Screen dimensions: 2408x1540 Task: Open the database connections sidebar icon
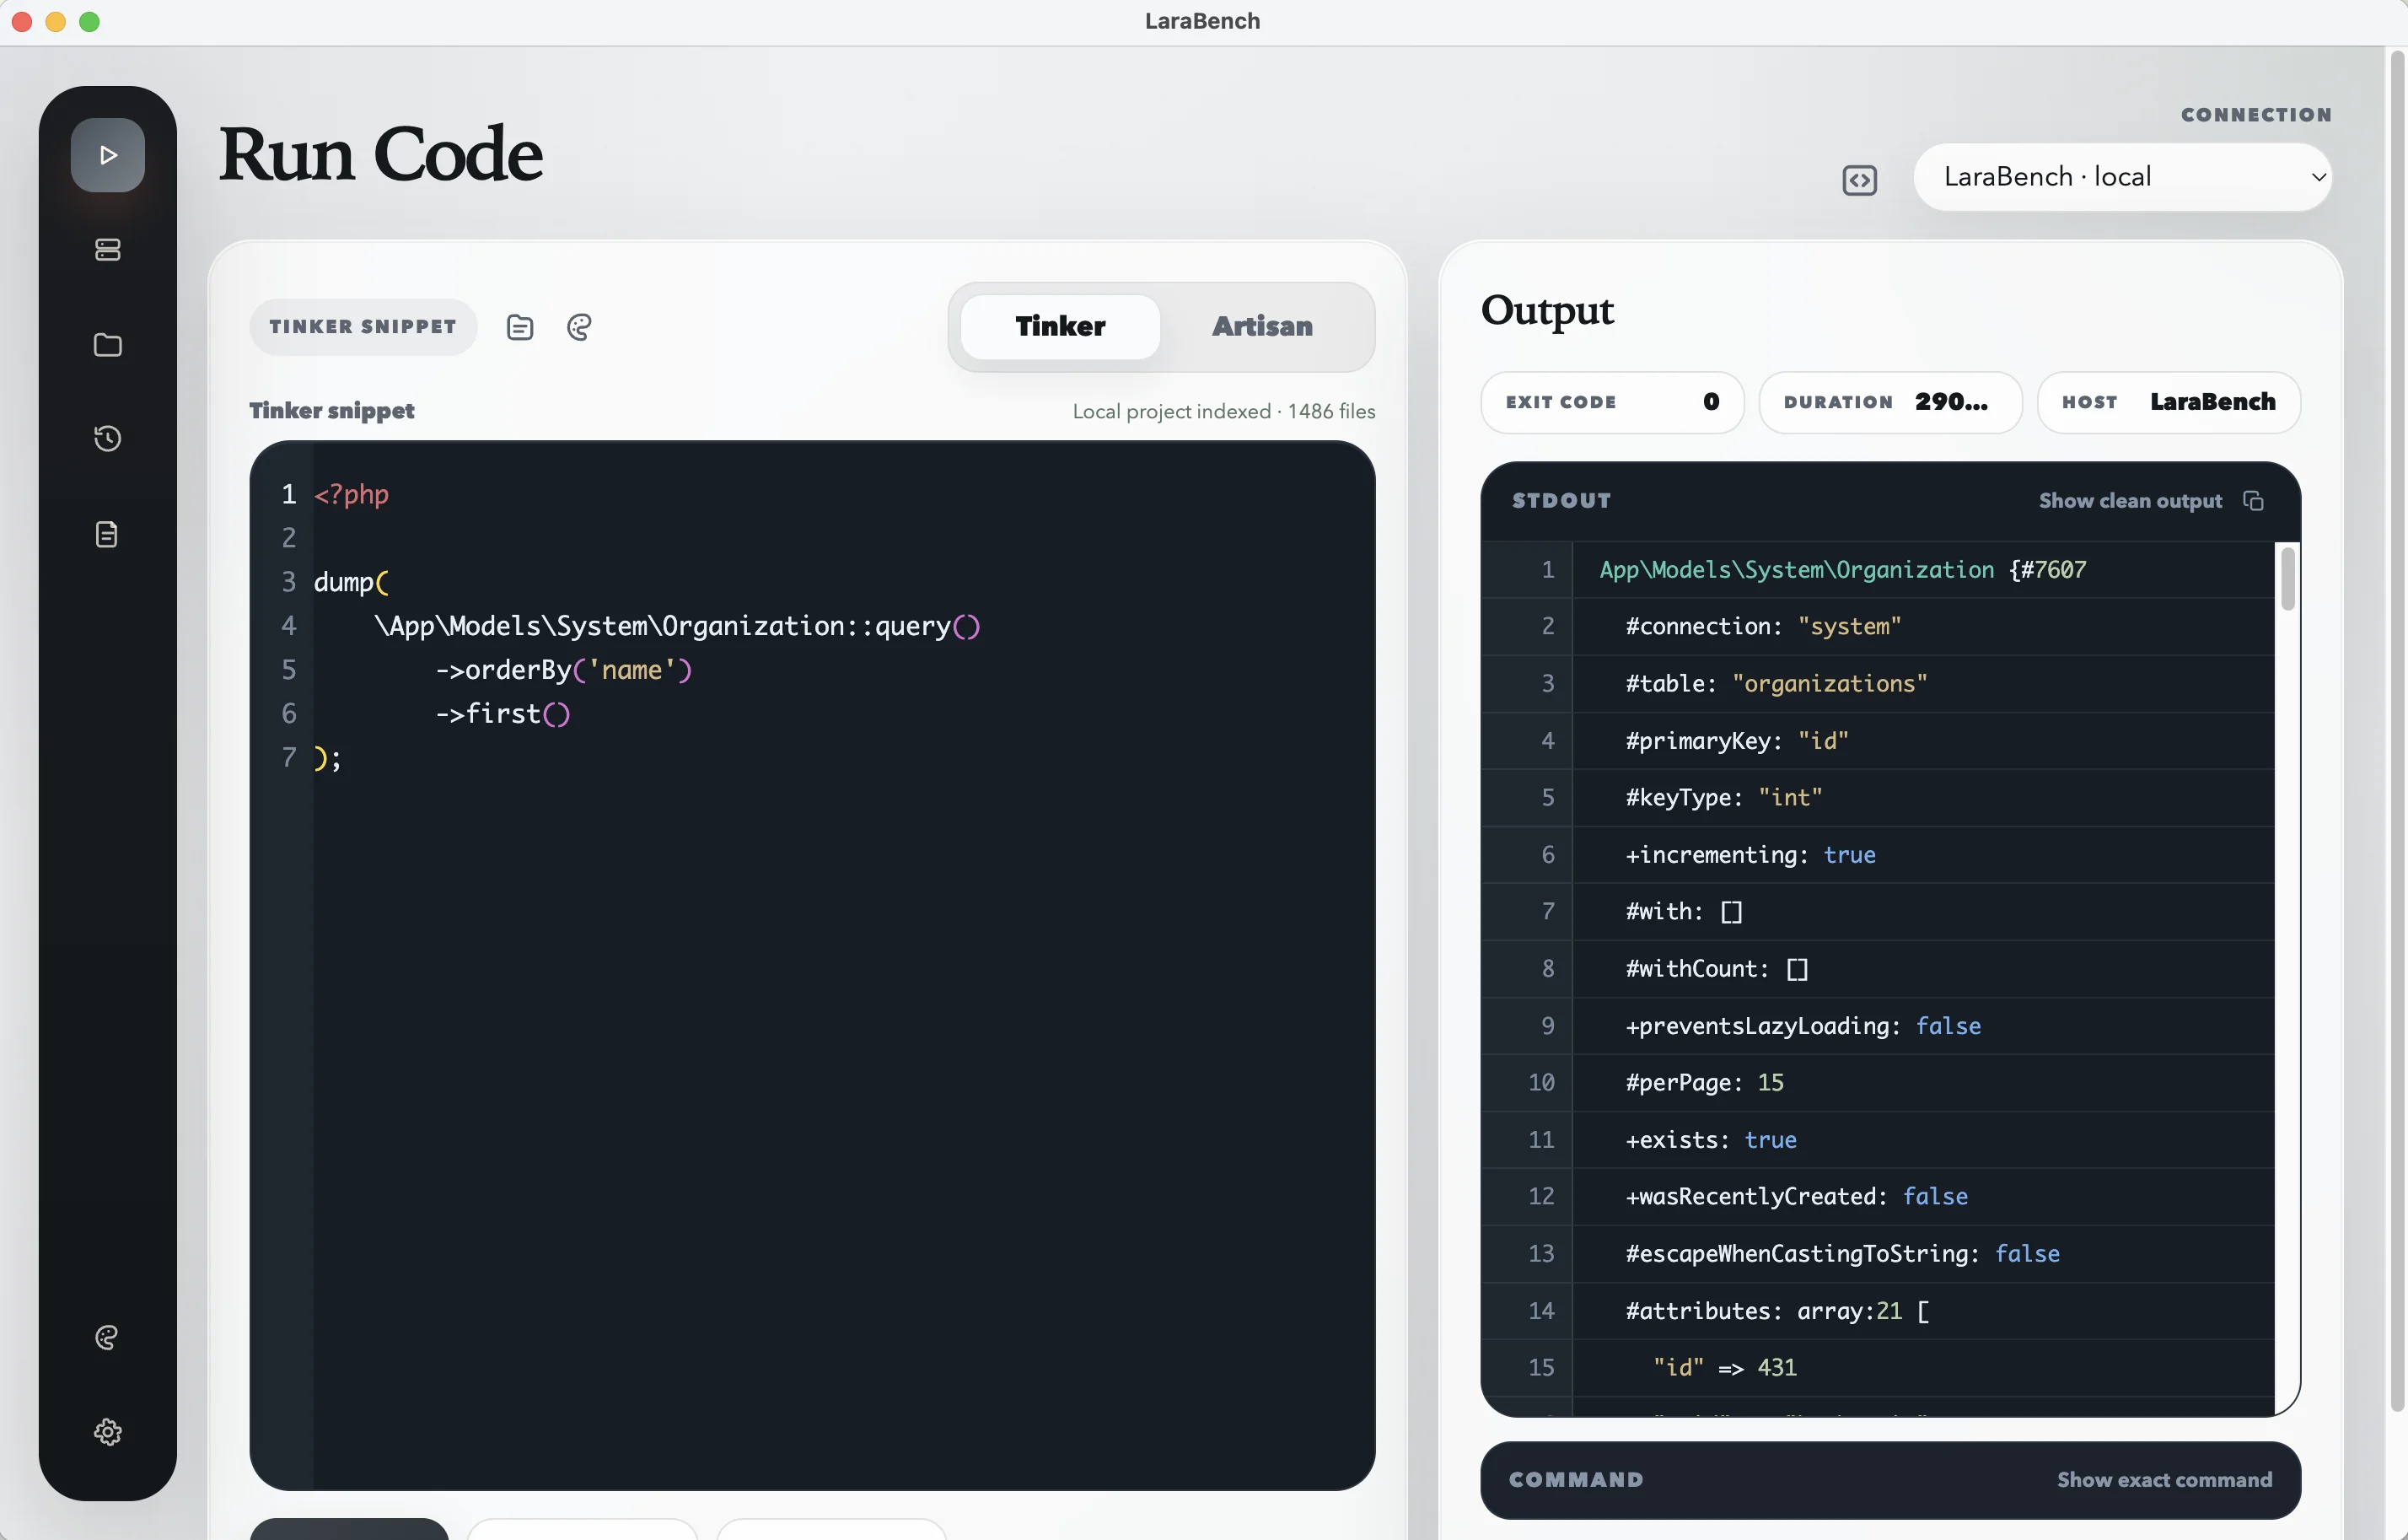(x=108, y=249)
